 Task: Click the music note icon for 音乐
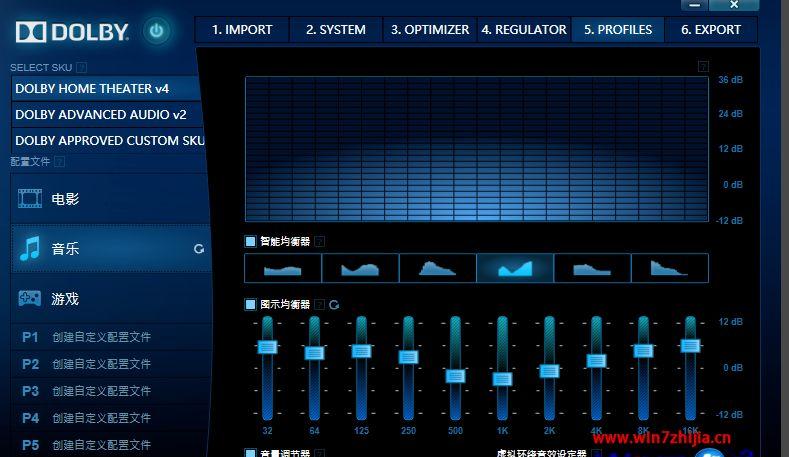(x=30, y=248)
